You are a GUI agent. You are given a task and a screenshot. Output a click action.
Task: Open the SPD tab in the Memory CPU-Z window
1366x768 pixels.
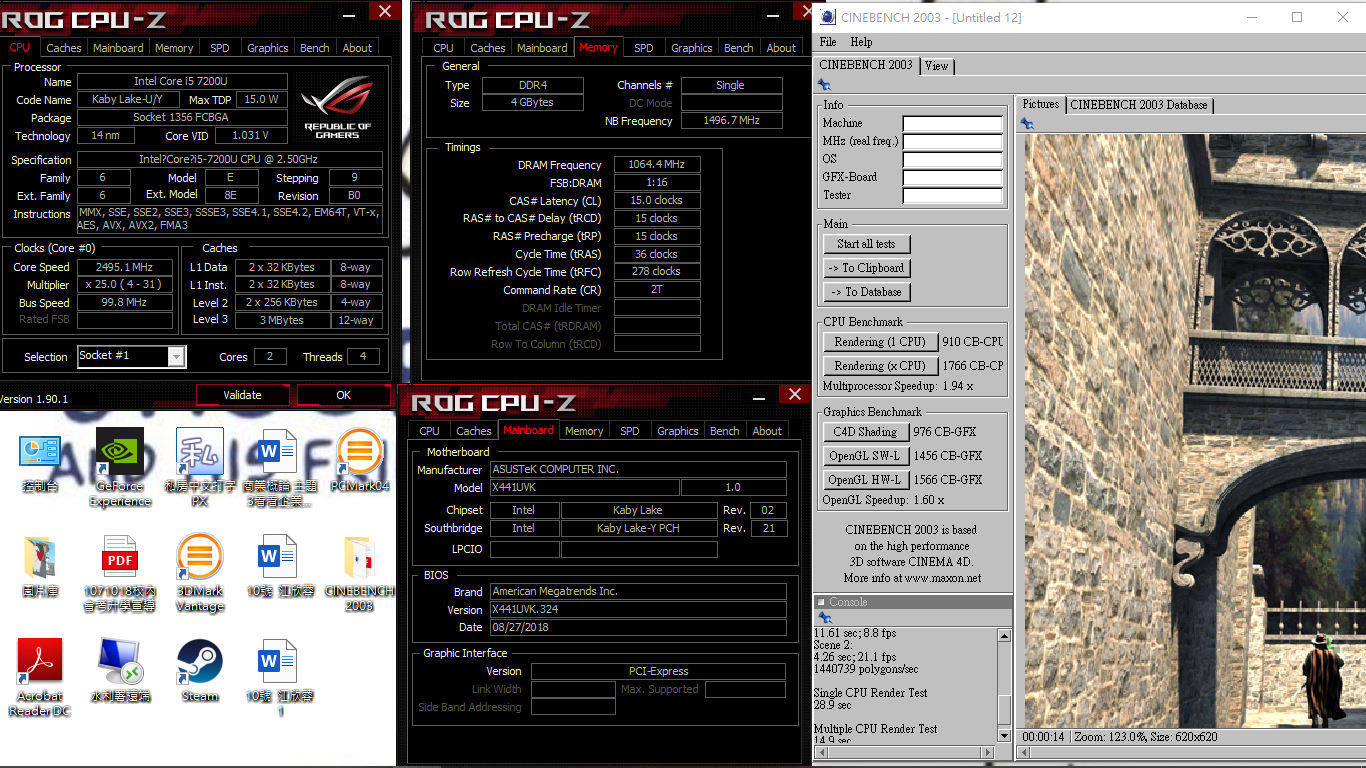(x=644, y=48)
